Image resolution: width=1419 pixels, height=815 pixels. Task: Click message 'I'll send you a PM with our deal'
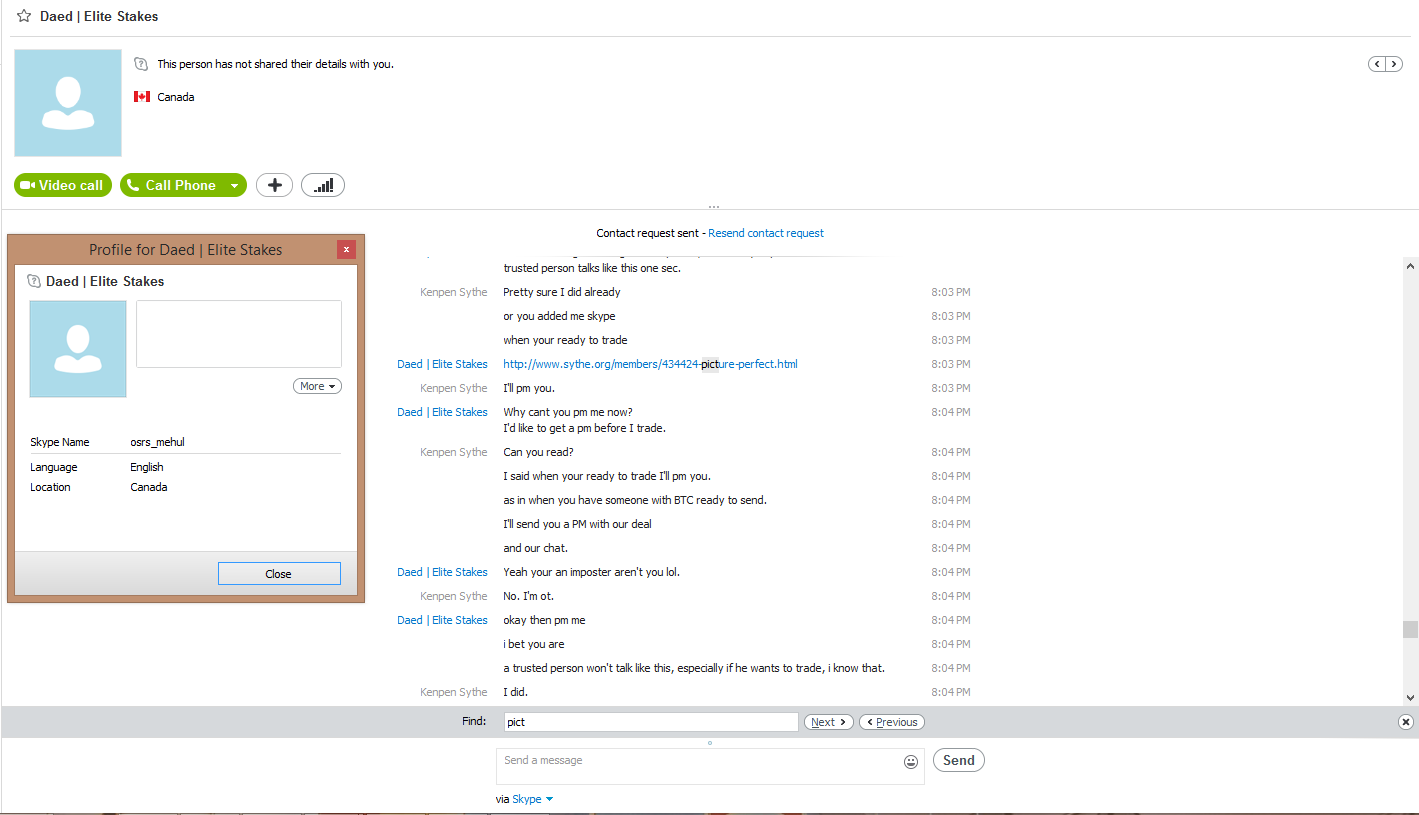[577, 524]
